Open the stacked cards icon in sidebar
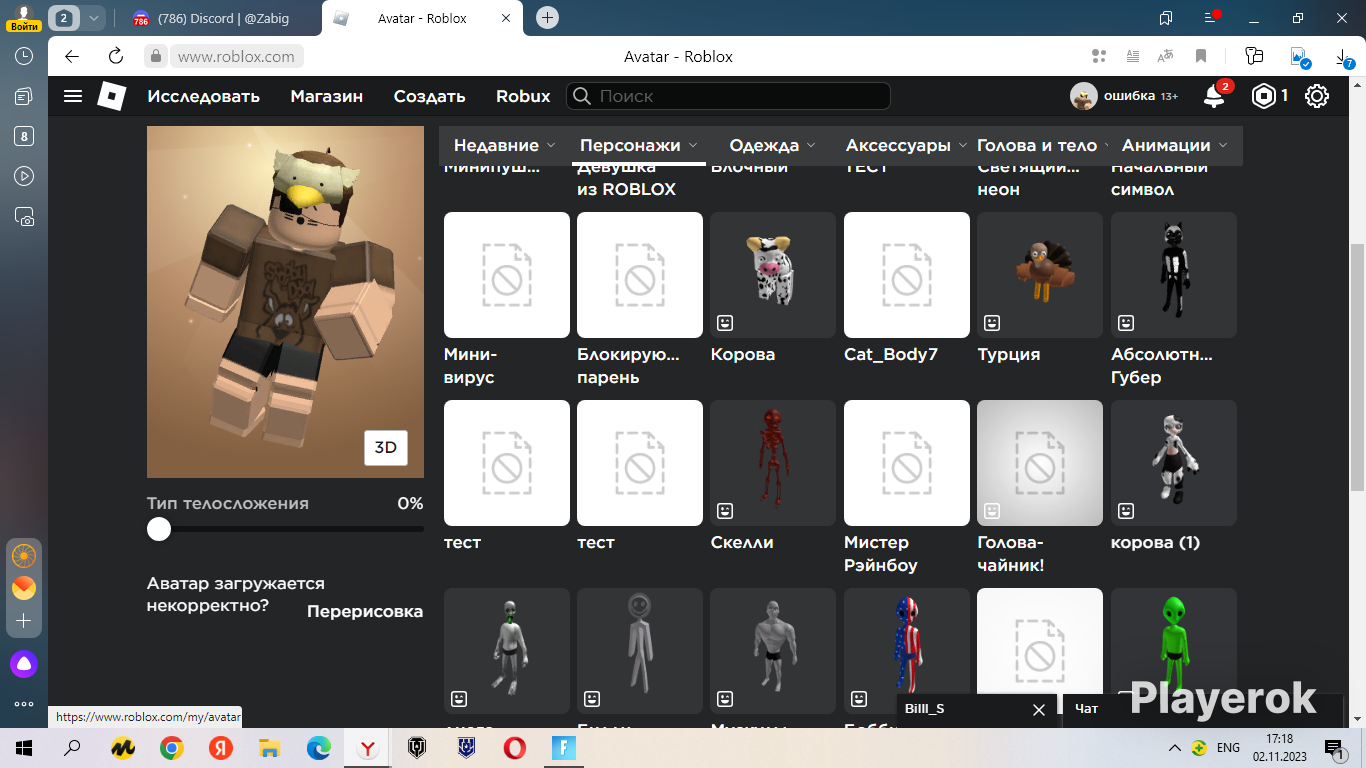The width and height of the screenshot is (1366, 768). pos(24,96)
